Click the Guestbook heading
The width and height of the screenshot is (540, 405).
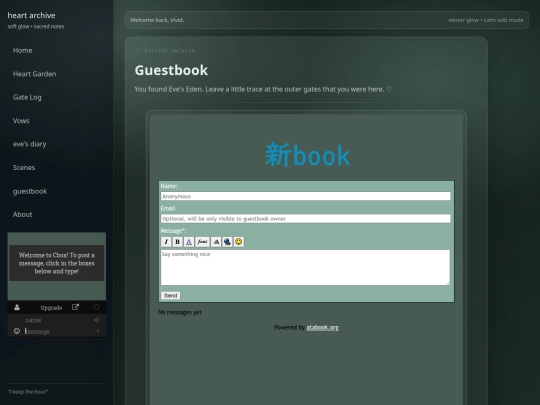[x=171, y=70]
